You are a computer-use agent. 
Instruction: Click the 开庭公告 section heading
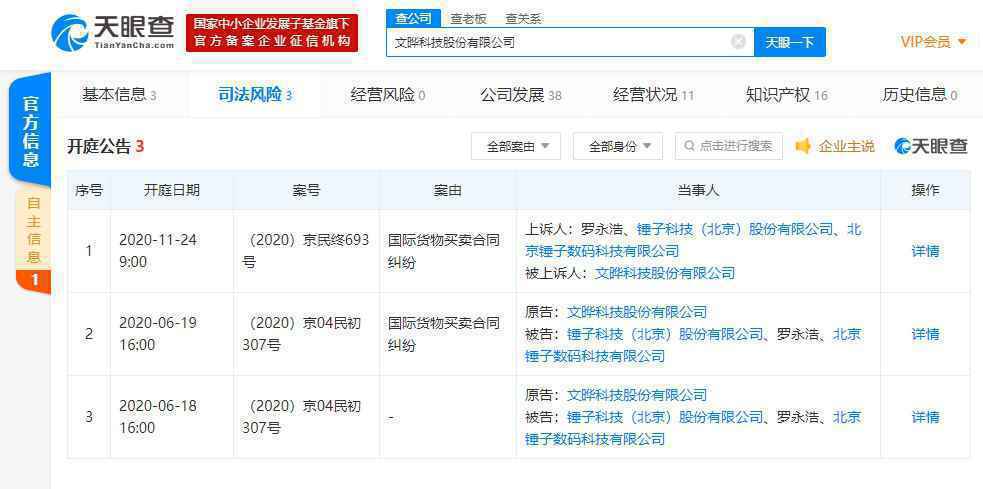pyautogui.click(x=106, y=147)
